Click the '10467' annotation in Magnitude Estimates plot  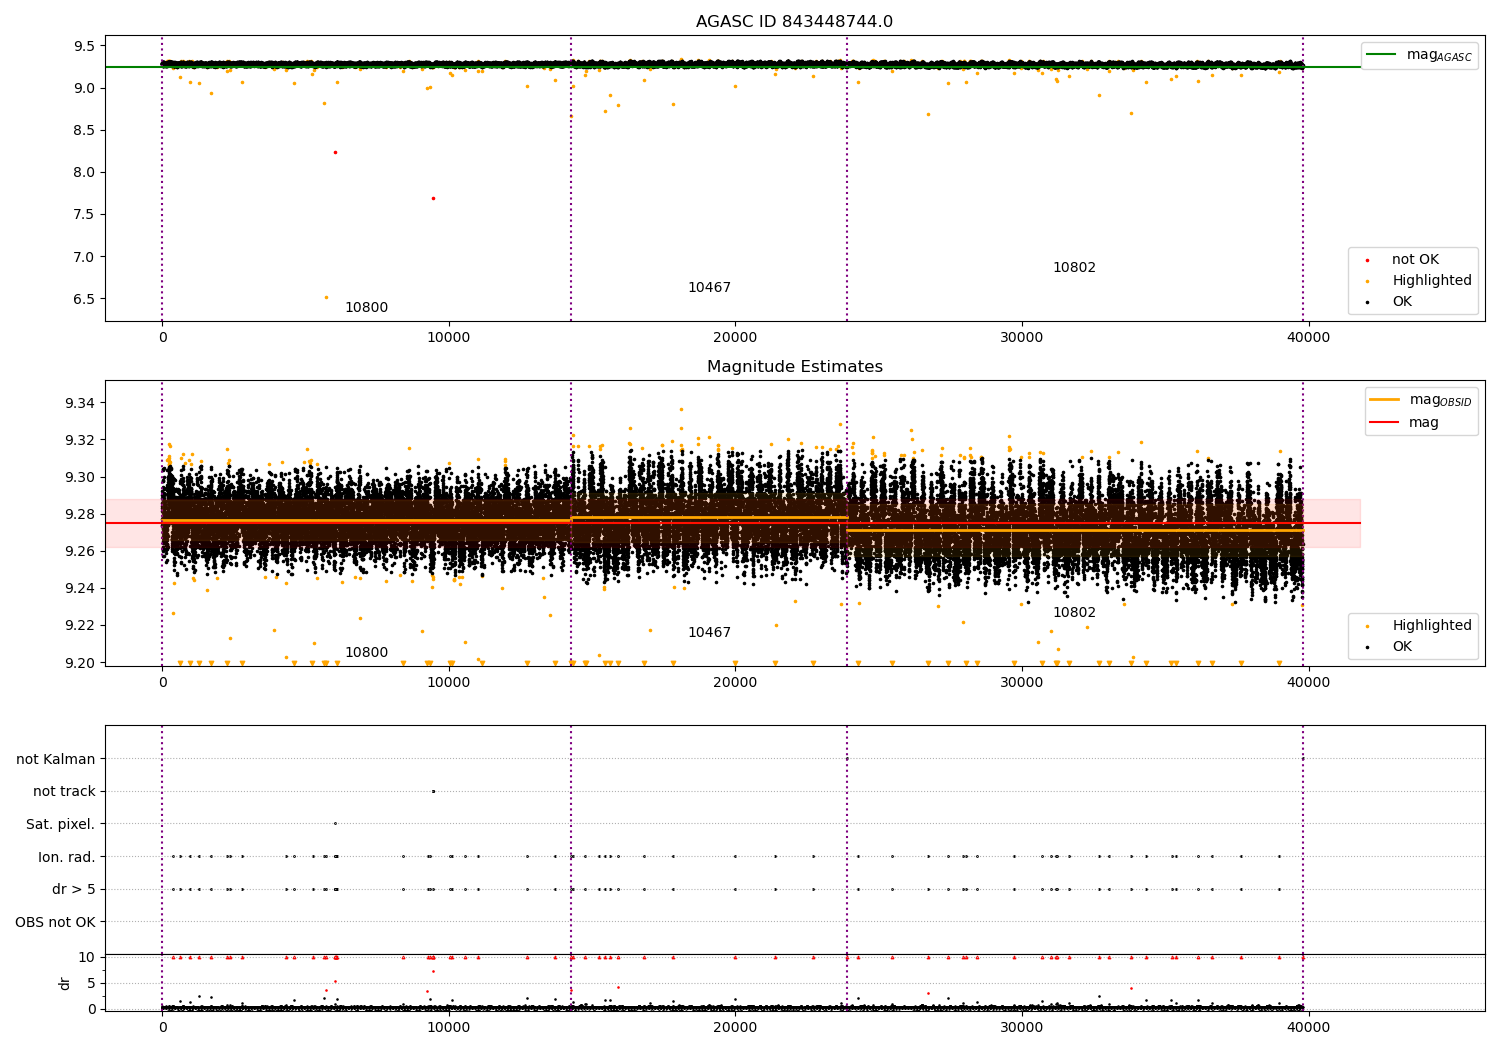709,633
